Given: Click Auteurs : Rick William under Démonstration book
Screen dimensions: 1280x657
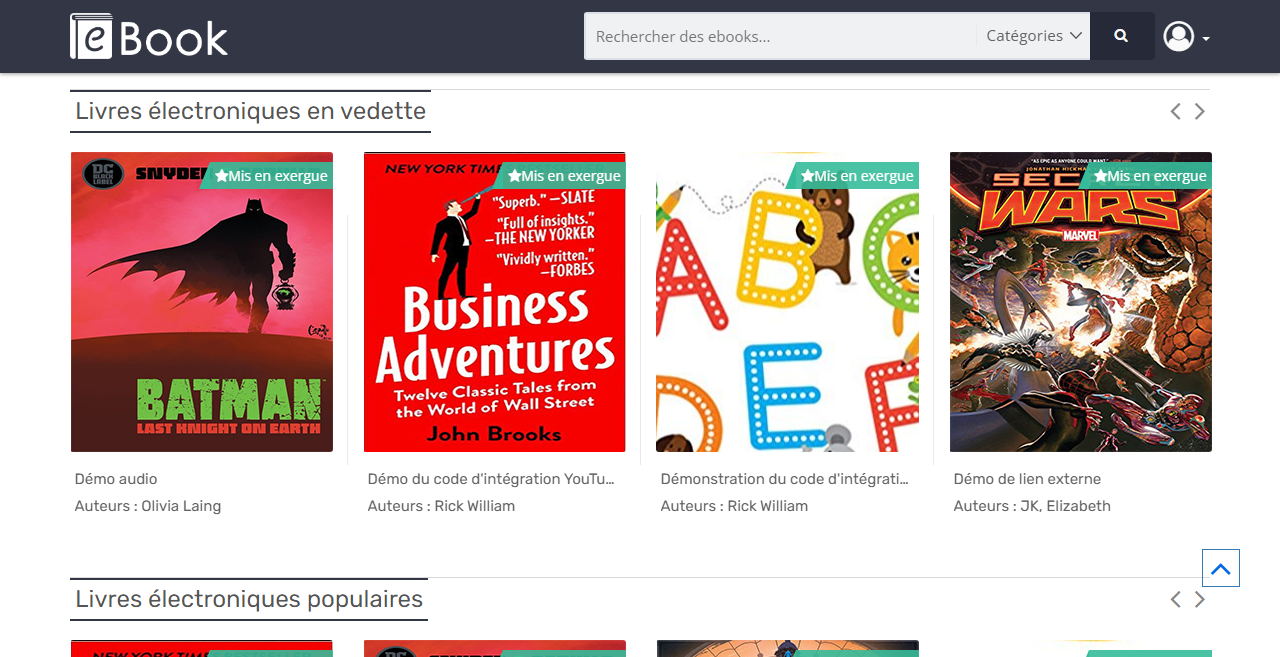Looking at the screenshot, I should click(x=734, y=506).
